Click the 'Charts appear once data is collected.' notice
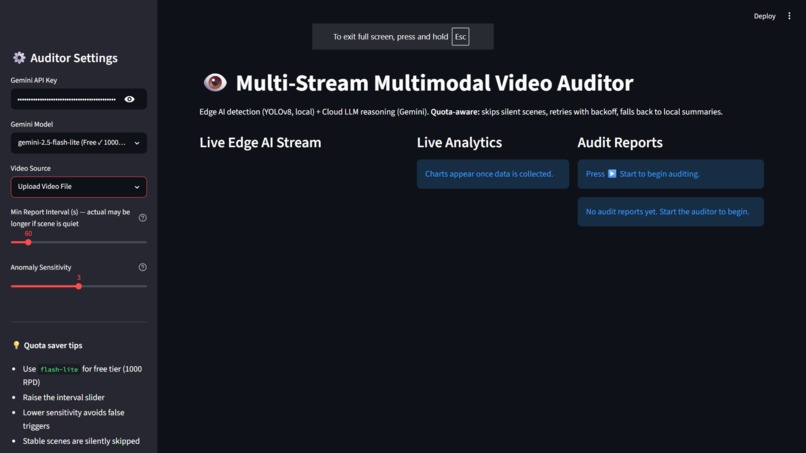Viewport: 806px width, 453px height. click(x=492, y=174)
